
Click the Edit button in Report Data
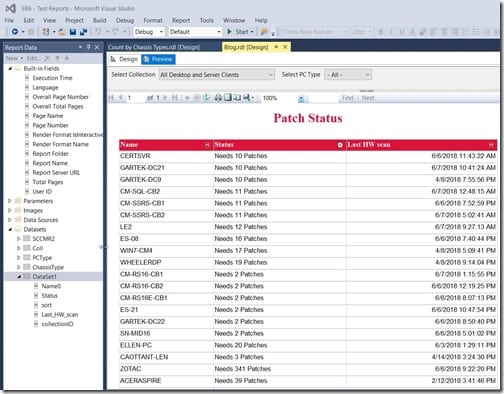33,58
